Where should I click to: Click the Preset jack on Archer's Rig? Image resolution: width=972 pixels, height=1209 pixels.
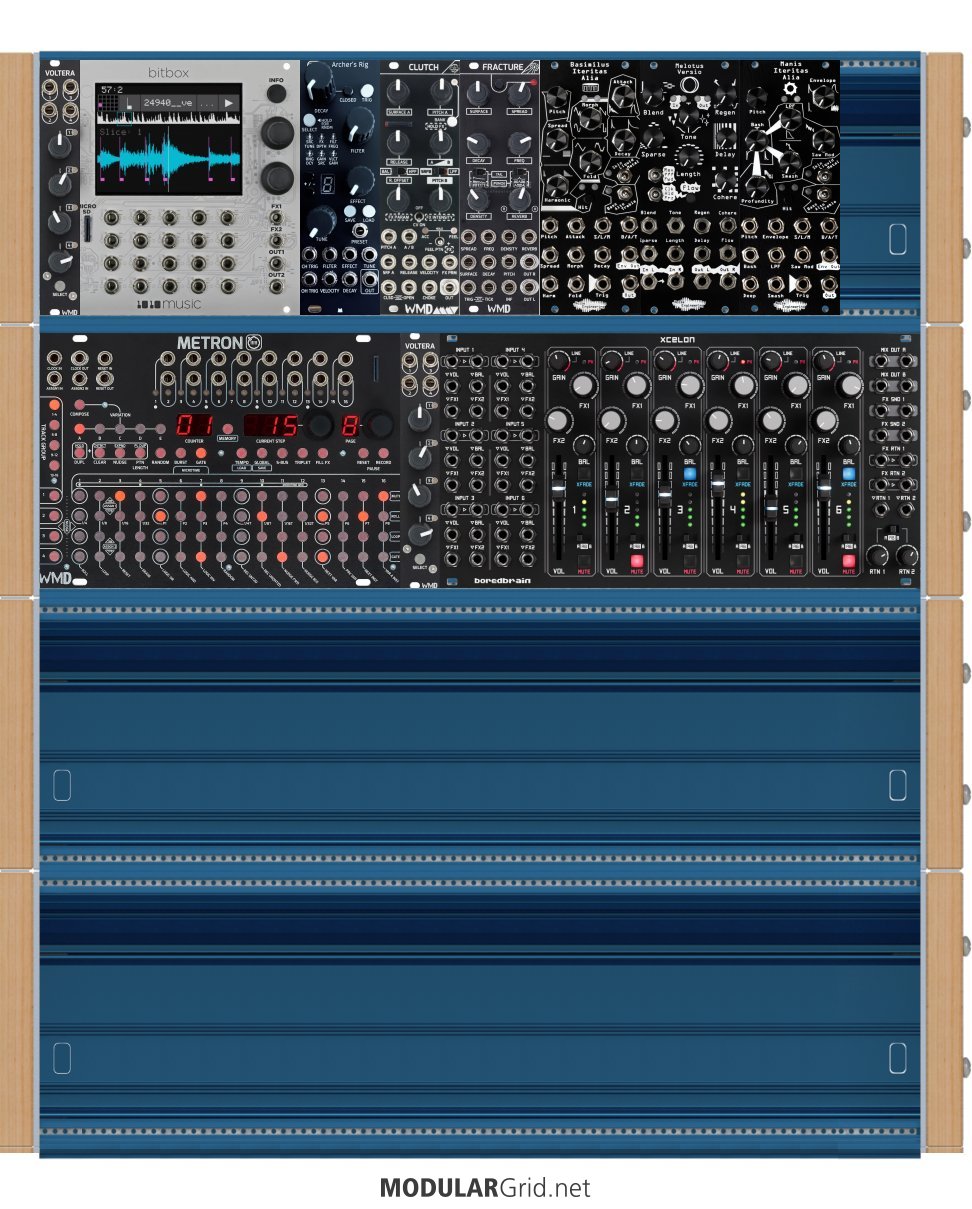click(360, 231)
